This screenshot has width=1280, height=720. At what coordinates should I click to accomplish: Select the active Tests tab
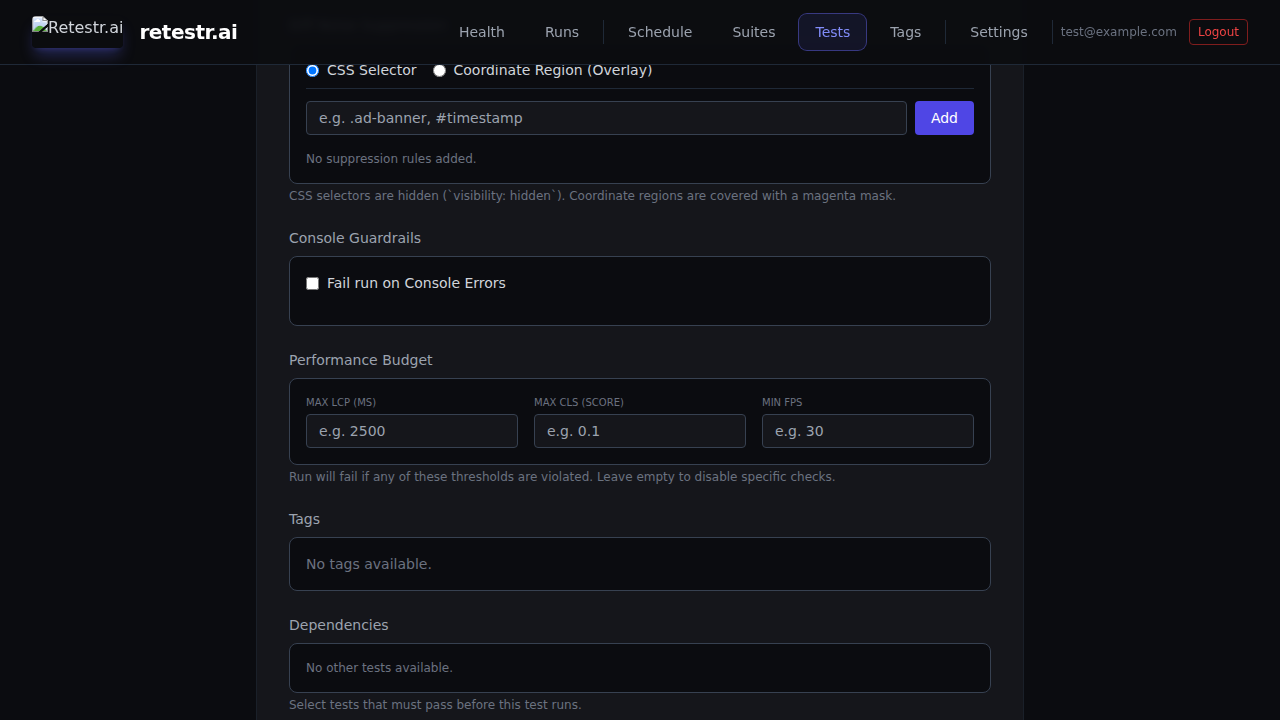(832, 32)
